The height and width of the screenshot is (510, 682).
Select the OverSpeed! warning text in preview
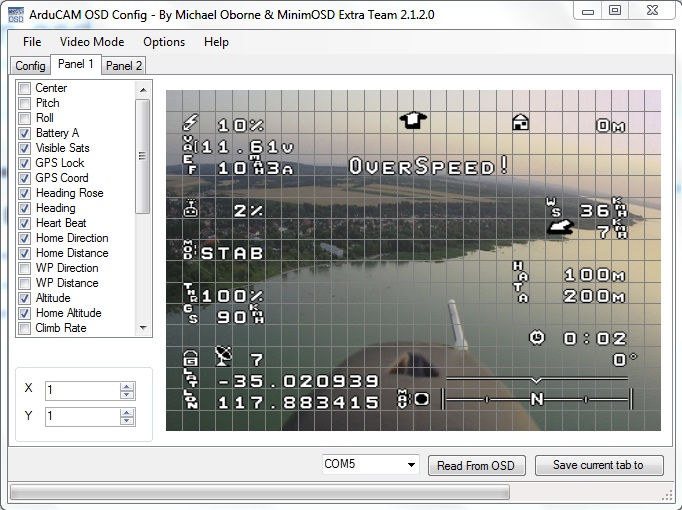click(428, 166)
